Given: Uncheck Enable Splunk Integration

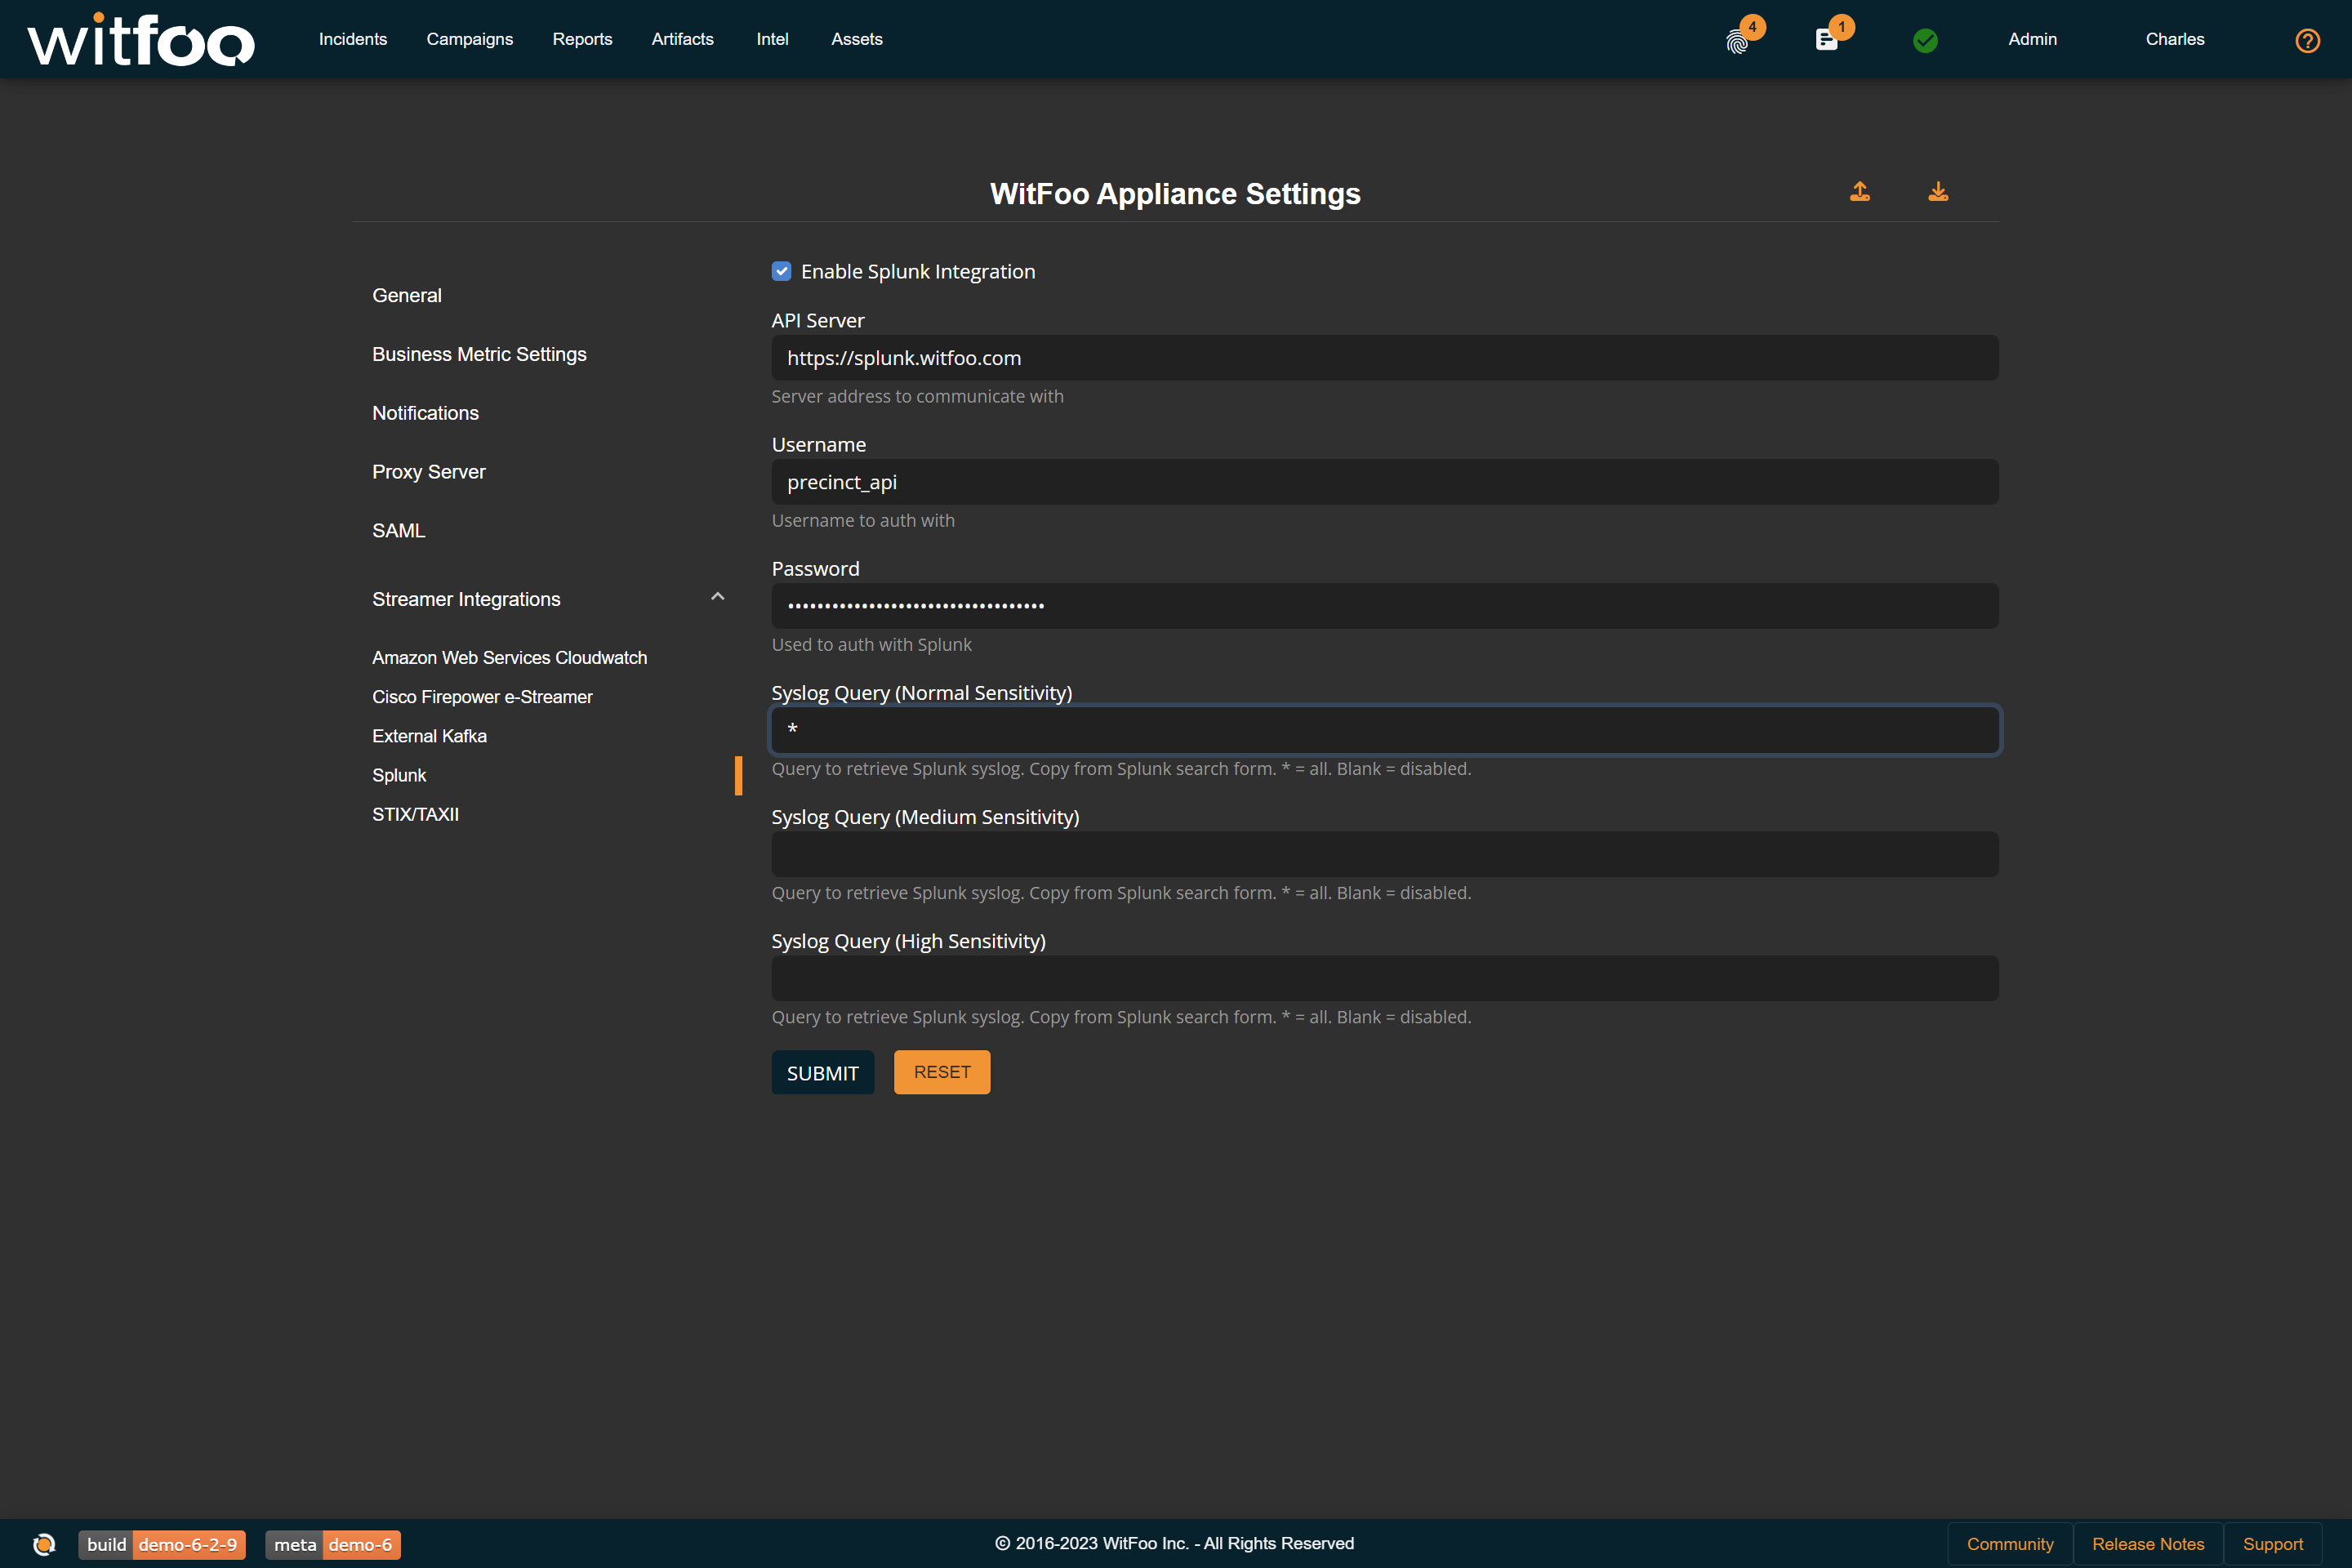Looking at the screenshot, I should (781, 271).
